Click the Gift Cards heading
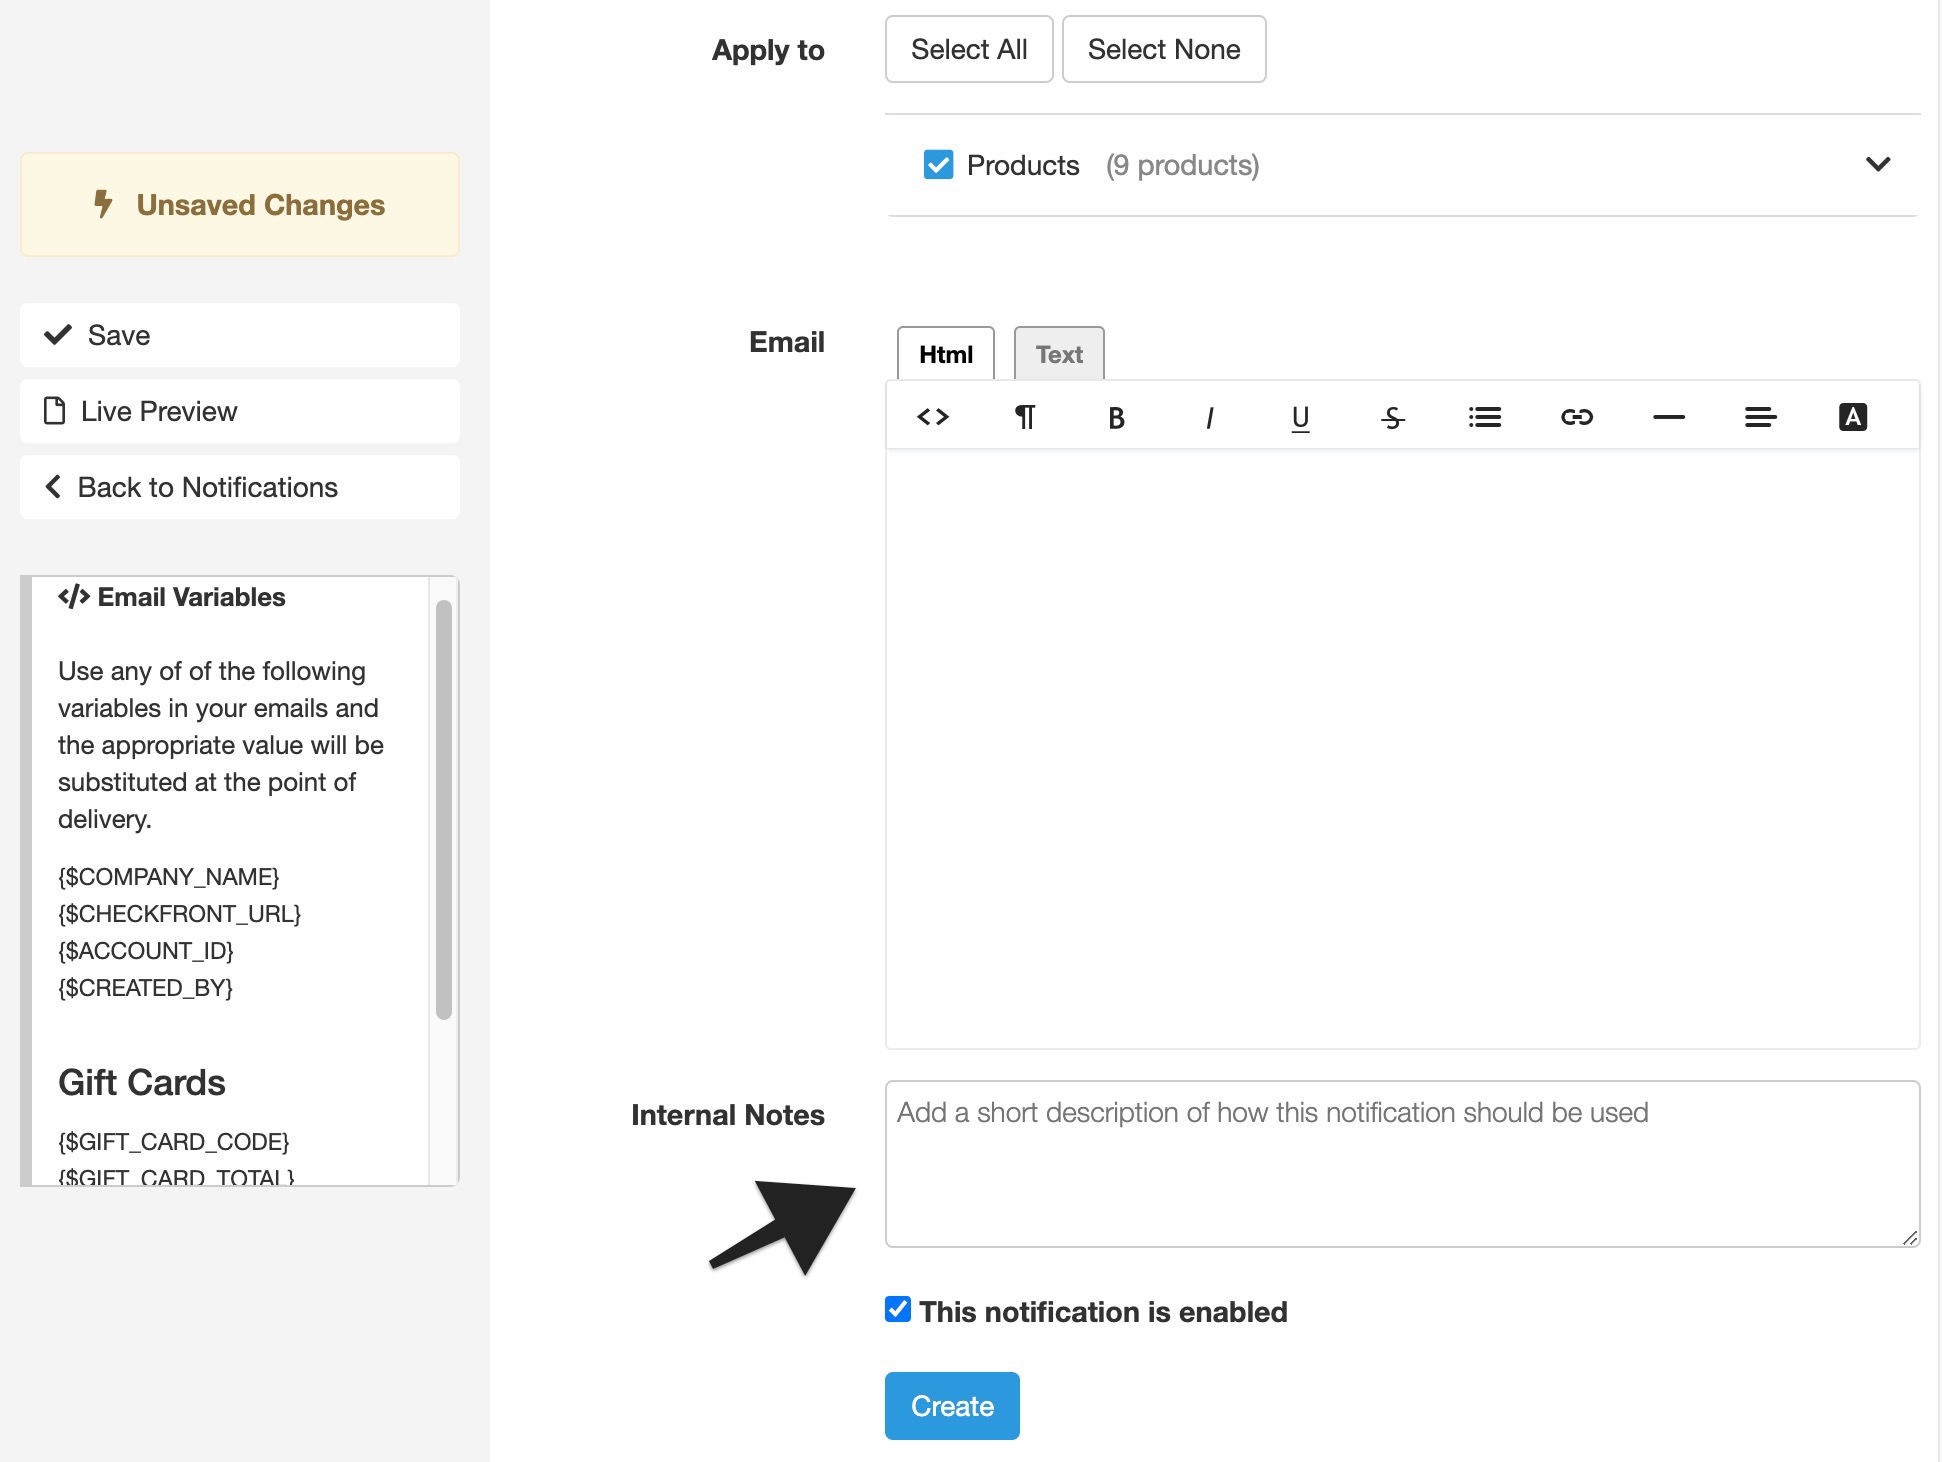Viewport: 1942px width, 1462px height. click(142, 1083)
